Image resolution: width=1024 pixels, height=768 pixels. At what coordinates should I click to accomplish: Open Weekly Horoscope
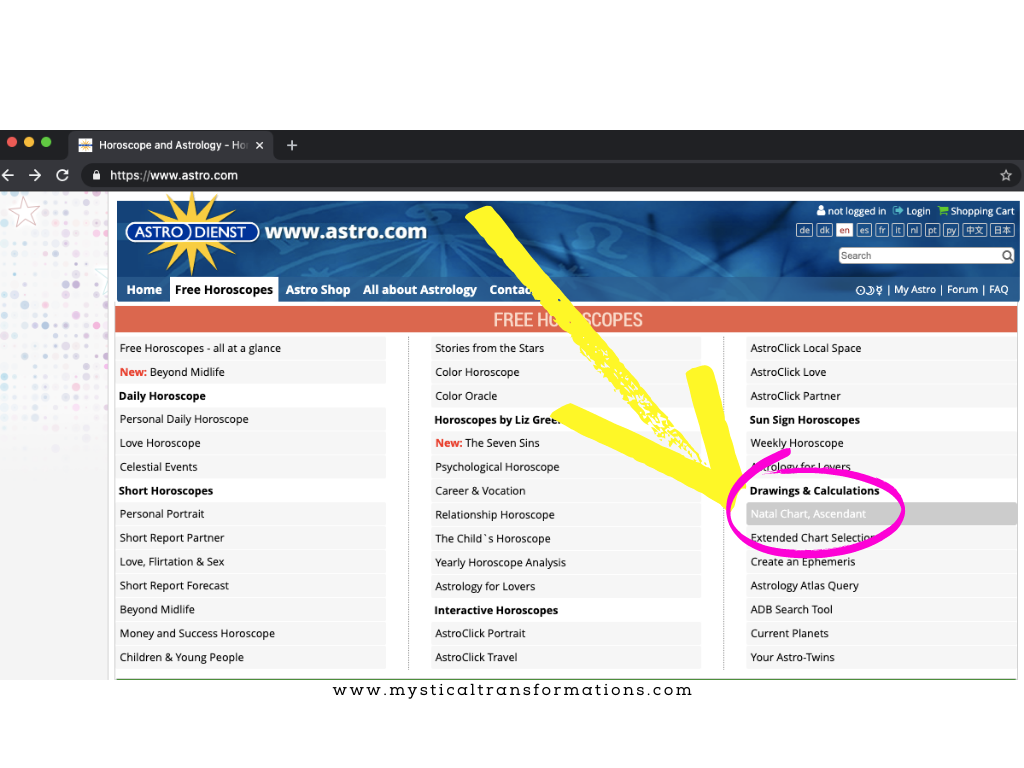[882, 443]
